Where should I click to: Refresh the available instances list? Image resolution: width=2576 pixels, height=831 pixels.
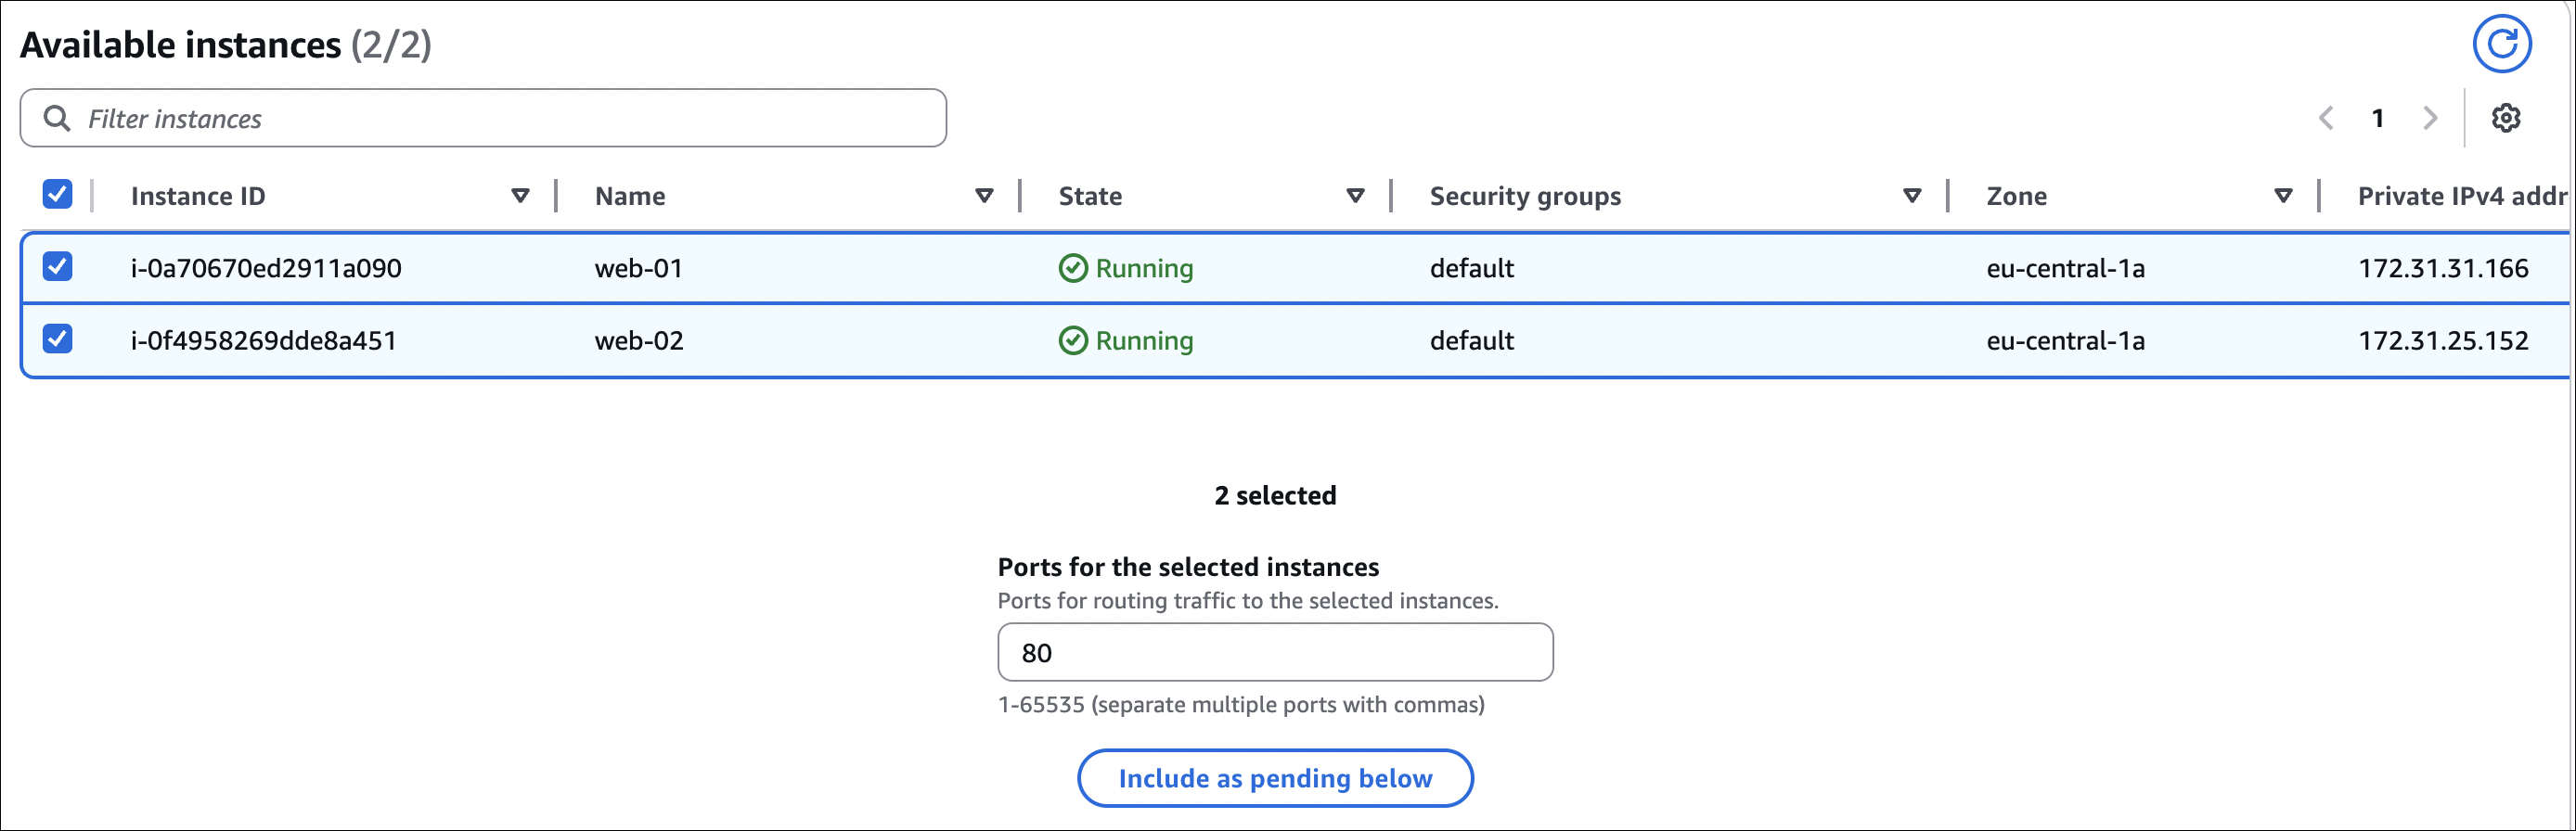coord(2501,44)
